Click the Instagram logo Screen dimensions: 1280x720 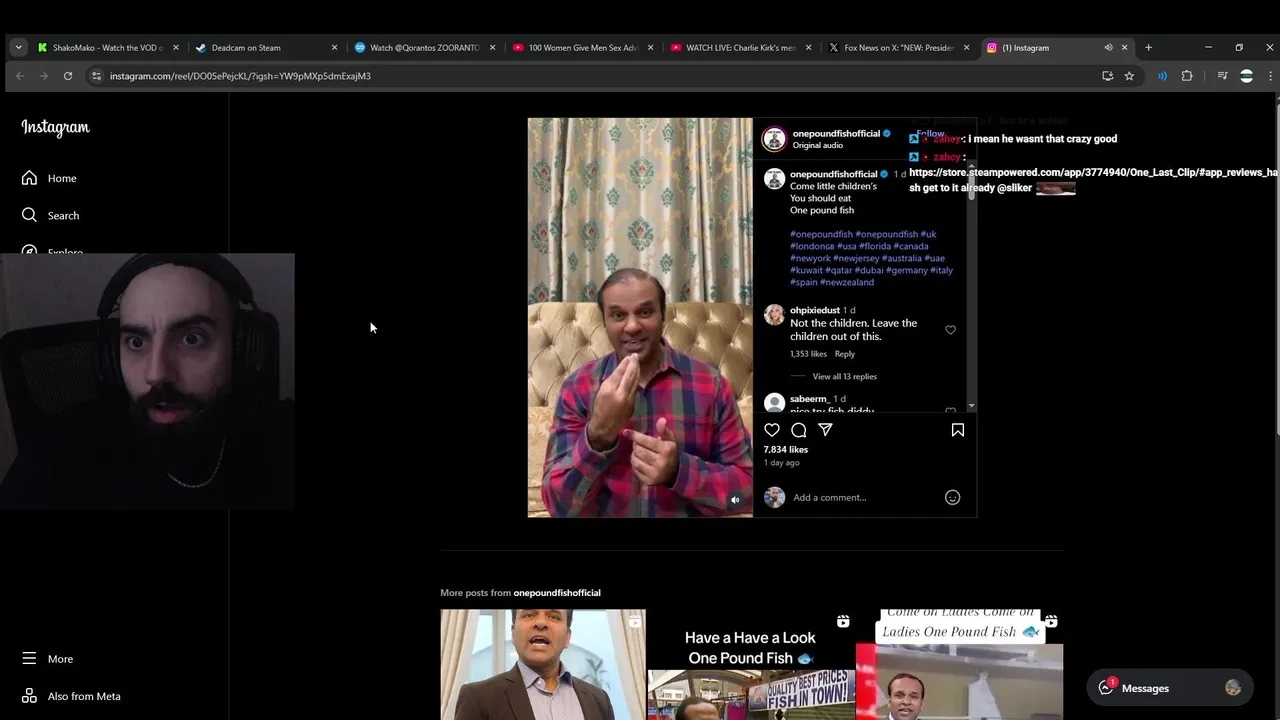(55, 127)
